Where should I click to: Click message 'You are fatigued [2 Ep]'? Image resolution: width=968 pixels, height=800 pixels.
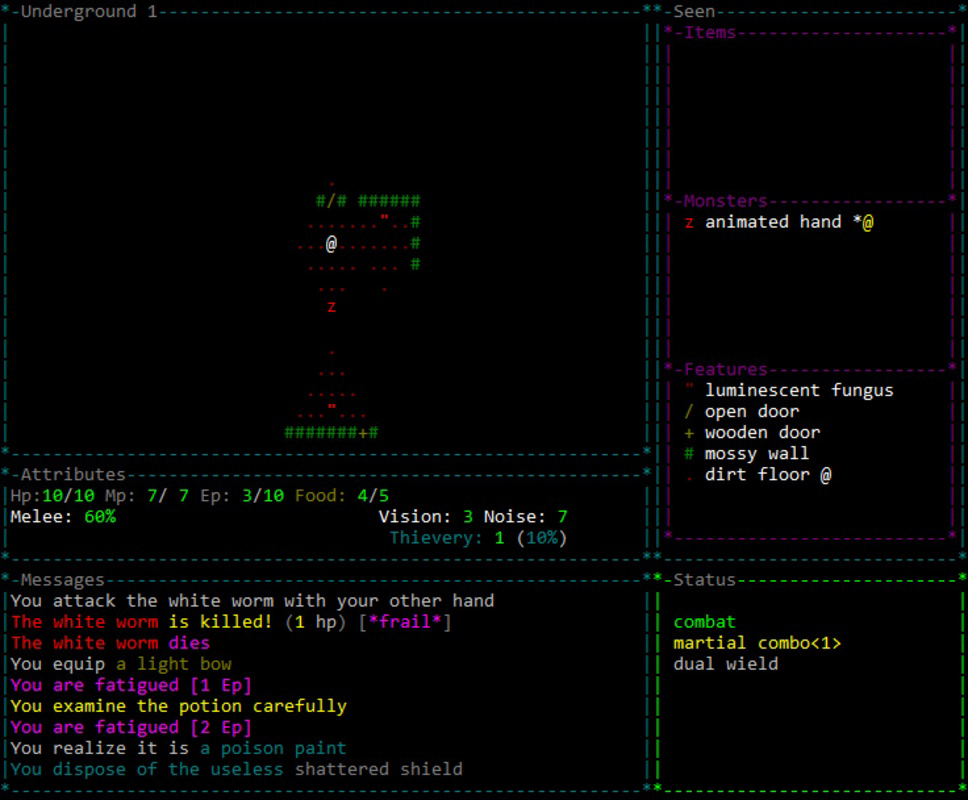pos(131,727)
